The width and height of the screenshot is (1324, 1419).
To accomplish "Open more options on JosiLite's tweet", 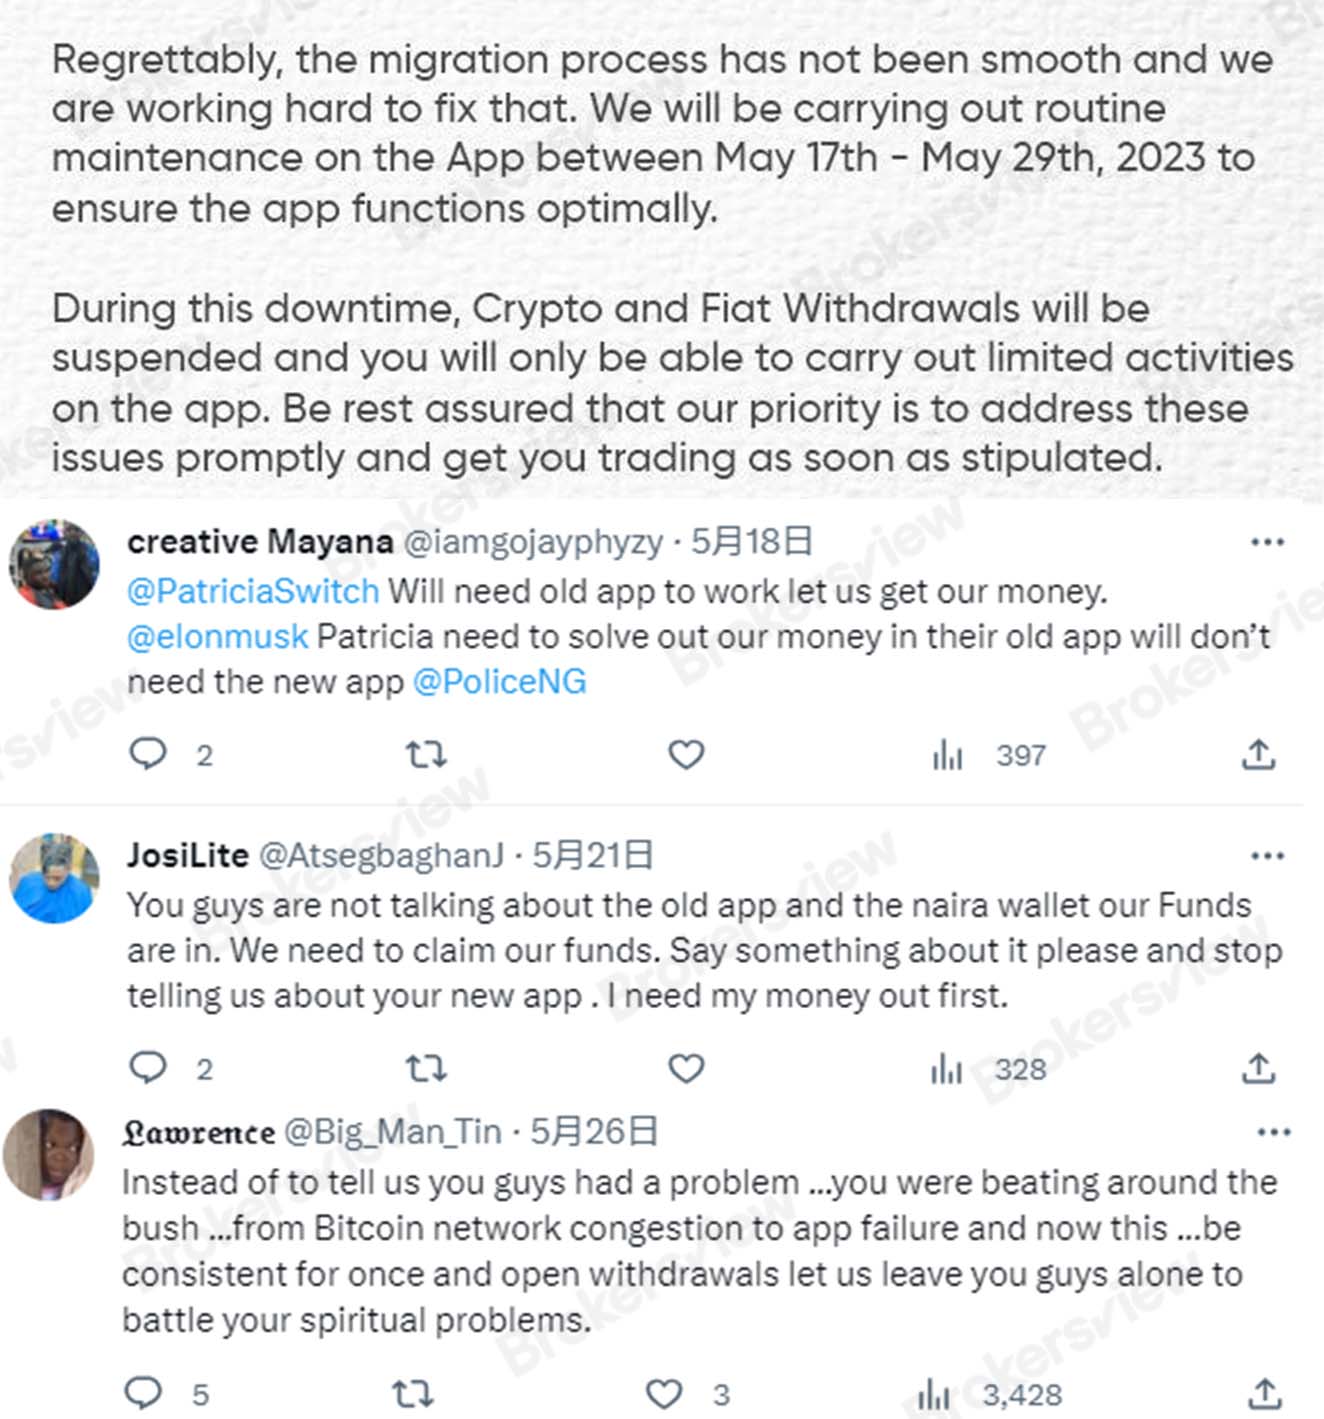I will point(1269,855).
